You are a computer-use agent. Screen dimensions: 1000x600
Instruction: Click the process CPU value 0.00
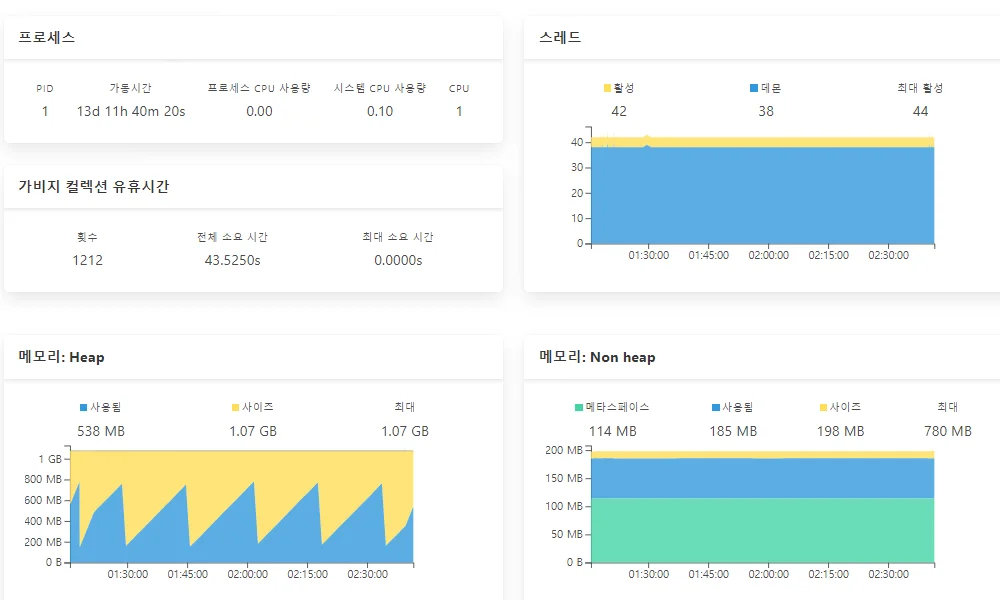(259, 111)
